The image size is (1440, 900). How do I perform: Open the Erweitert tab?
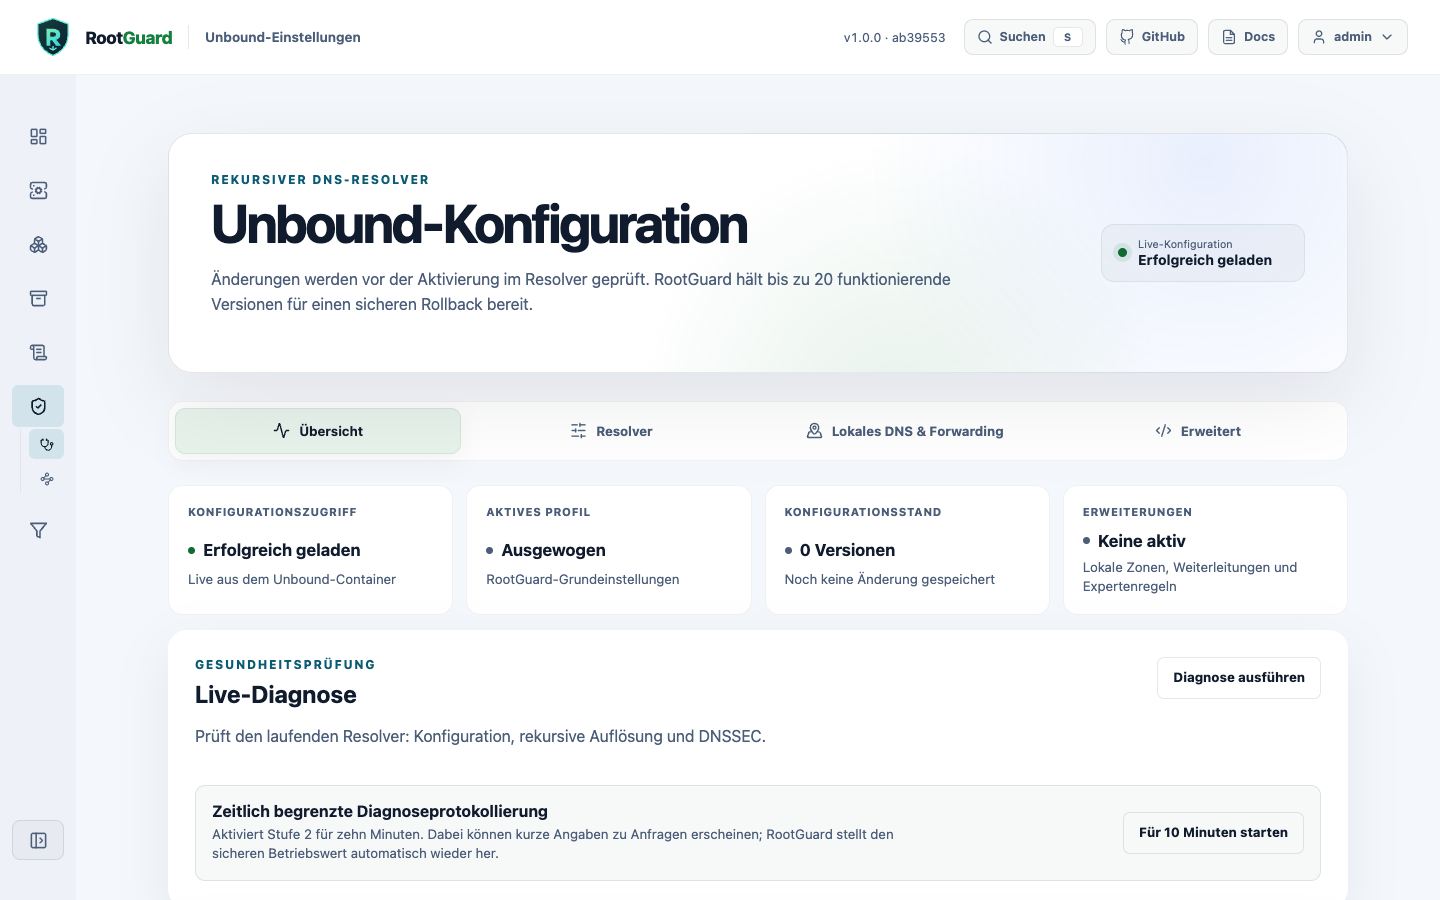tap(1197, 431)
